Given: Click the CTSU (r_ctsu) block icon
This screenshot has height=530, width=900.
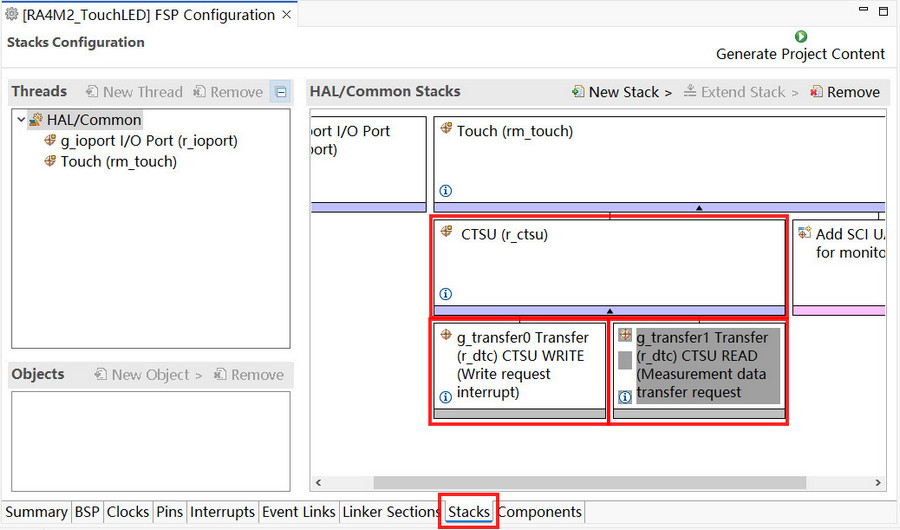Looking at the screenshot, I should click(x=446, y=231).
